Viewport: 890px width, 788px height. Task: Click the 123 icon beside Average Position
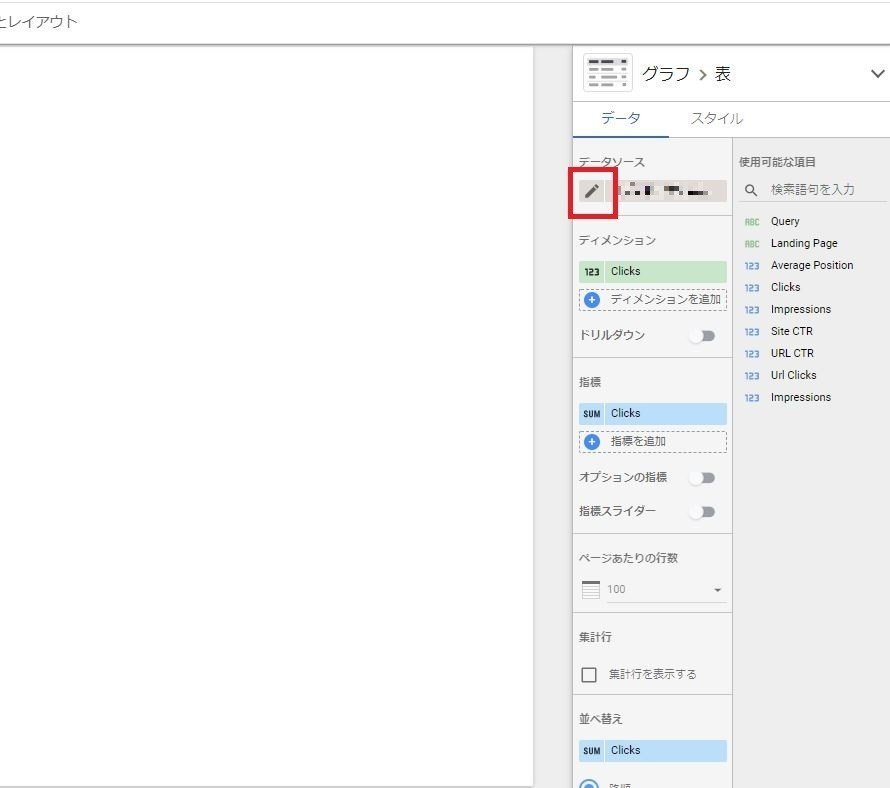(x=751, y=265)
